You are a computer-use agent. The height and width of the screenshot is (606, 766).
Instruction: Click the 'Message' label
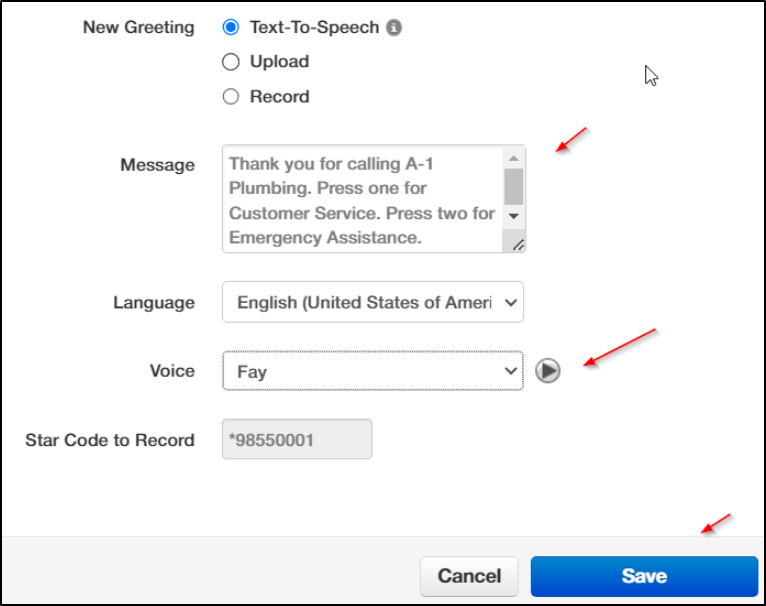click(157, 165)
